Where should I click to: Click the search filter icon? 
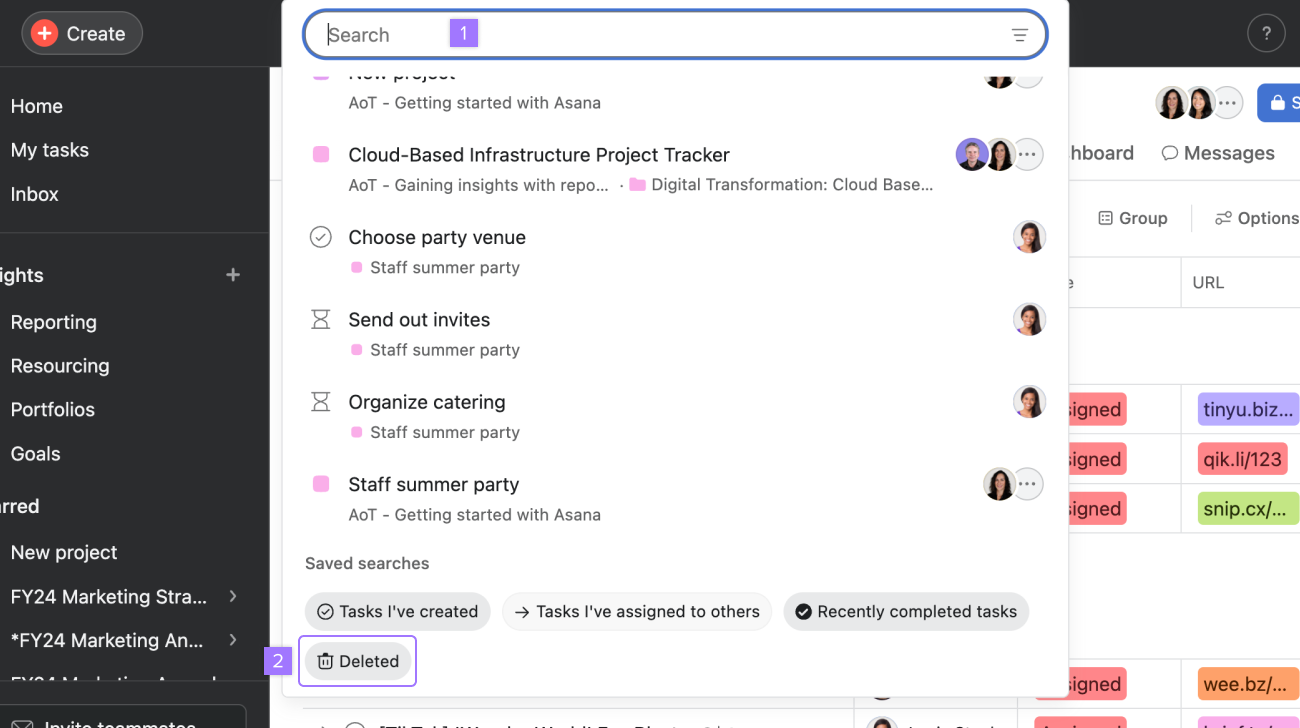coord(1019,35)
